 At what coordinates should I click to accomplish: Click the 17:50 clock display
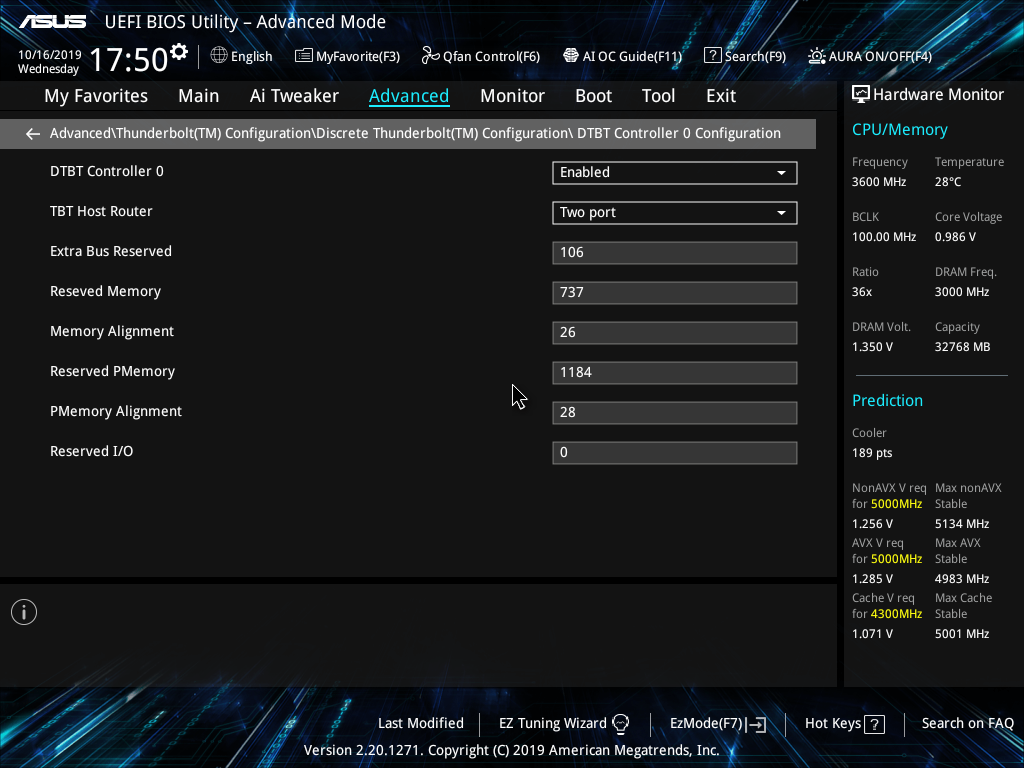click(x=128, y=59)
